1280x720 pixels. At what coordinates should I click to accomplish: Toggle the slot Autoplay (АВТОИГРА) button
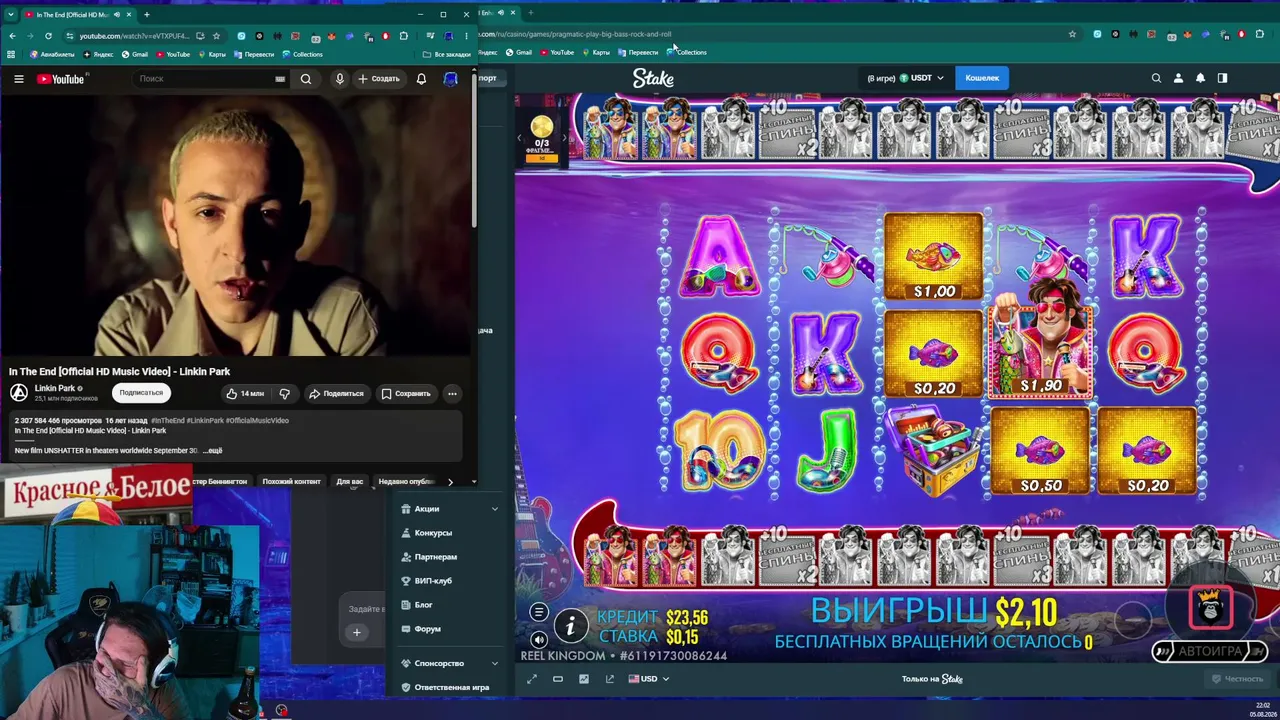(1210, 652)
